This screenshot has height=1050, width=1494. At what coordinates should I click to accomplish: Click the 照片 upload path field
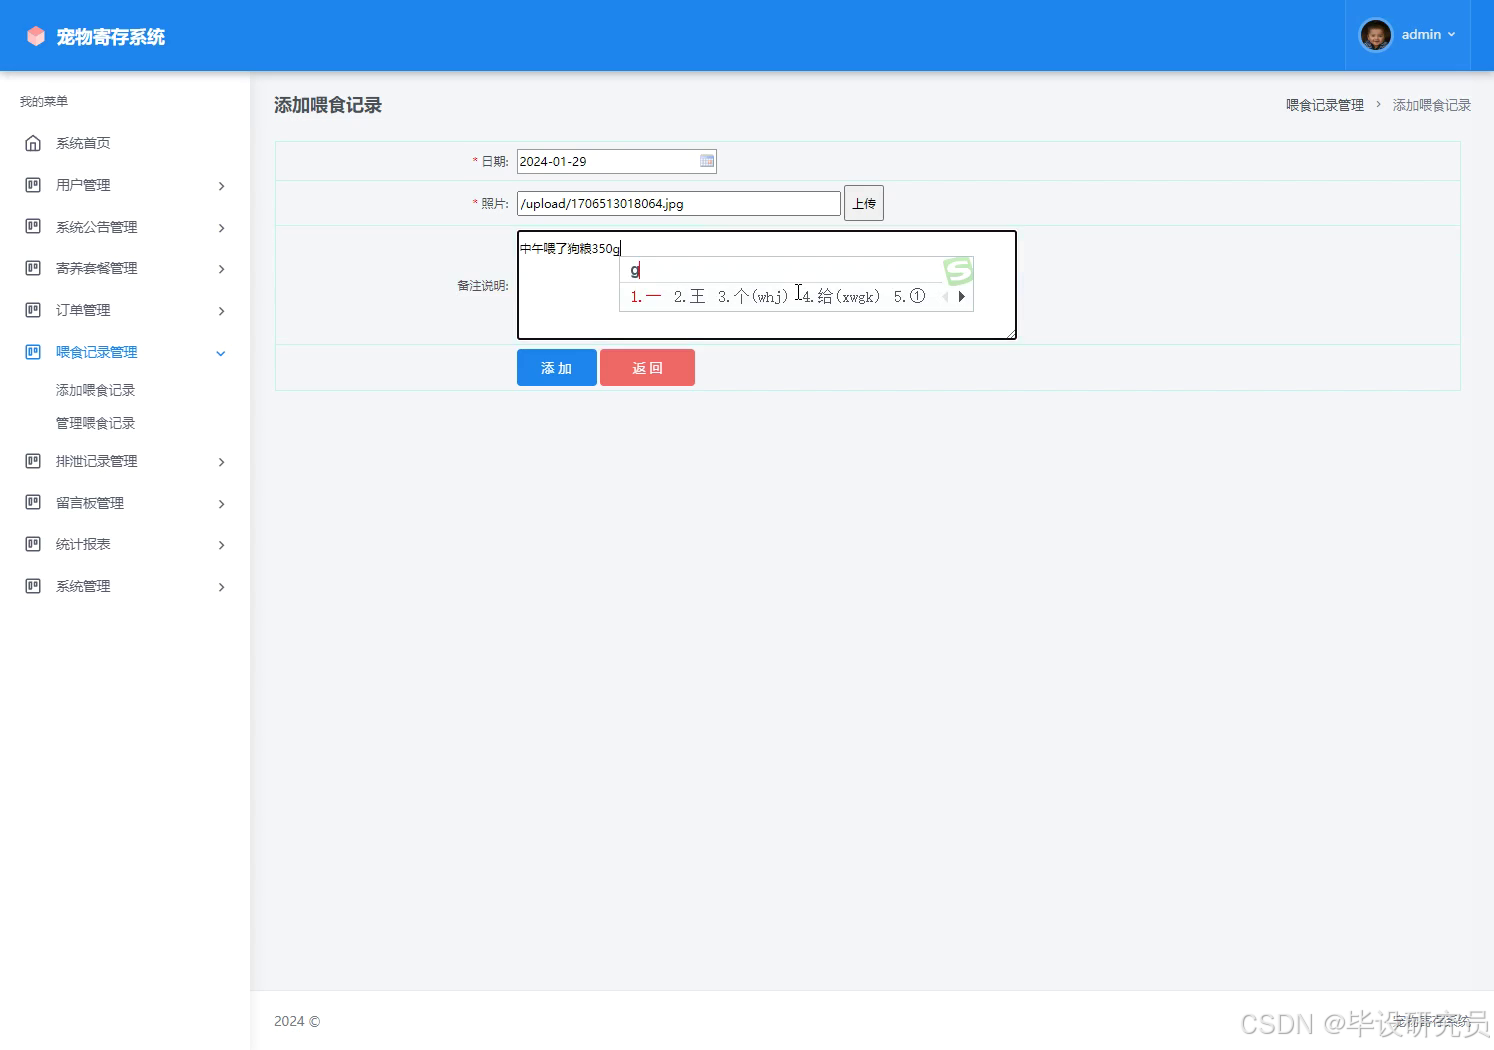679,203
